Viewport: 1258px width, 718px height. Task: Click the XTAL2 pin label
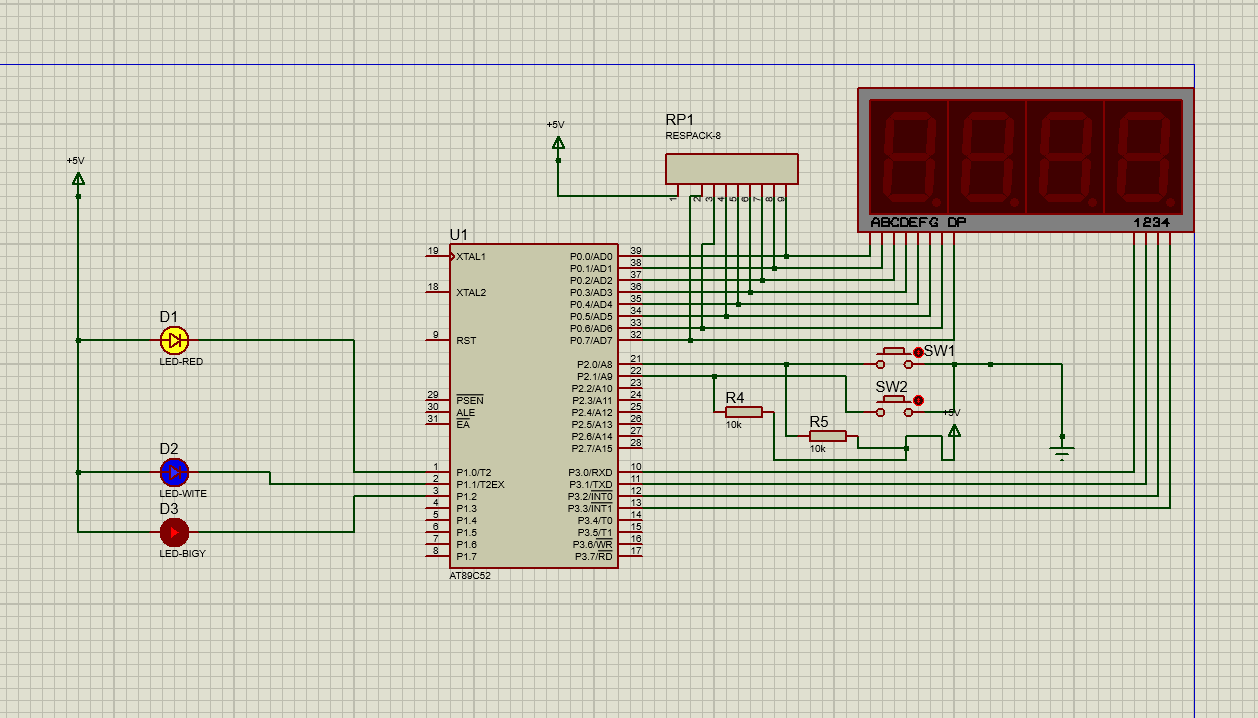click(x=471, y=293)
